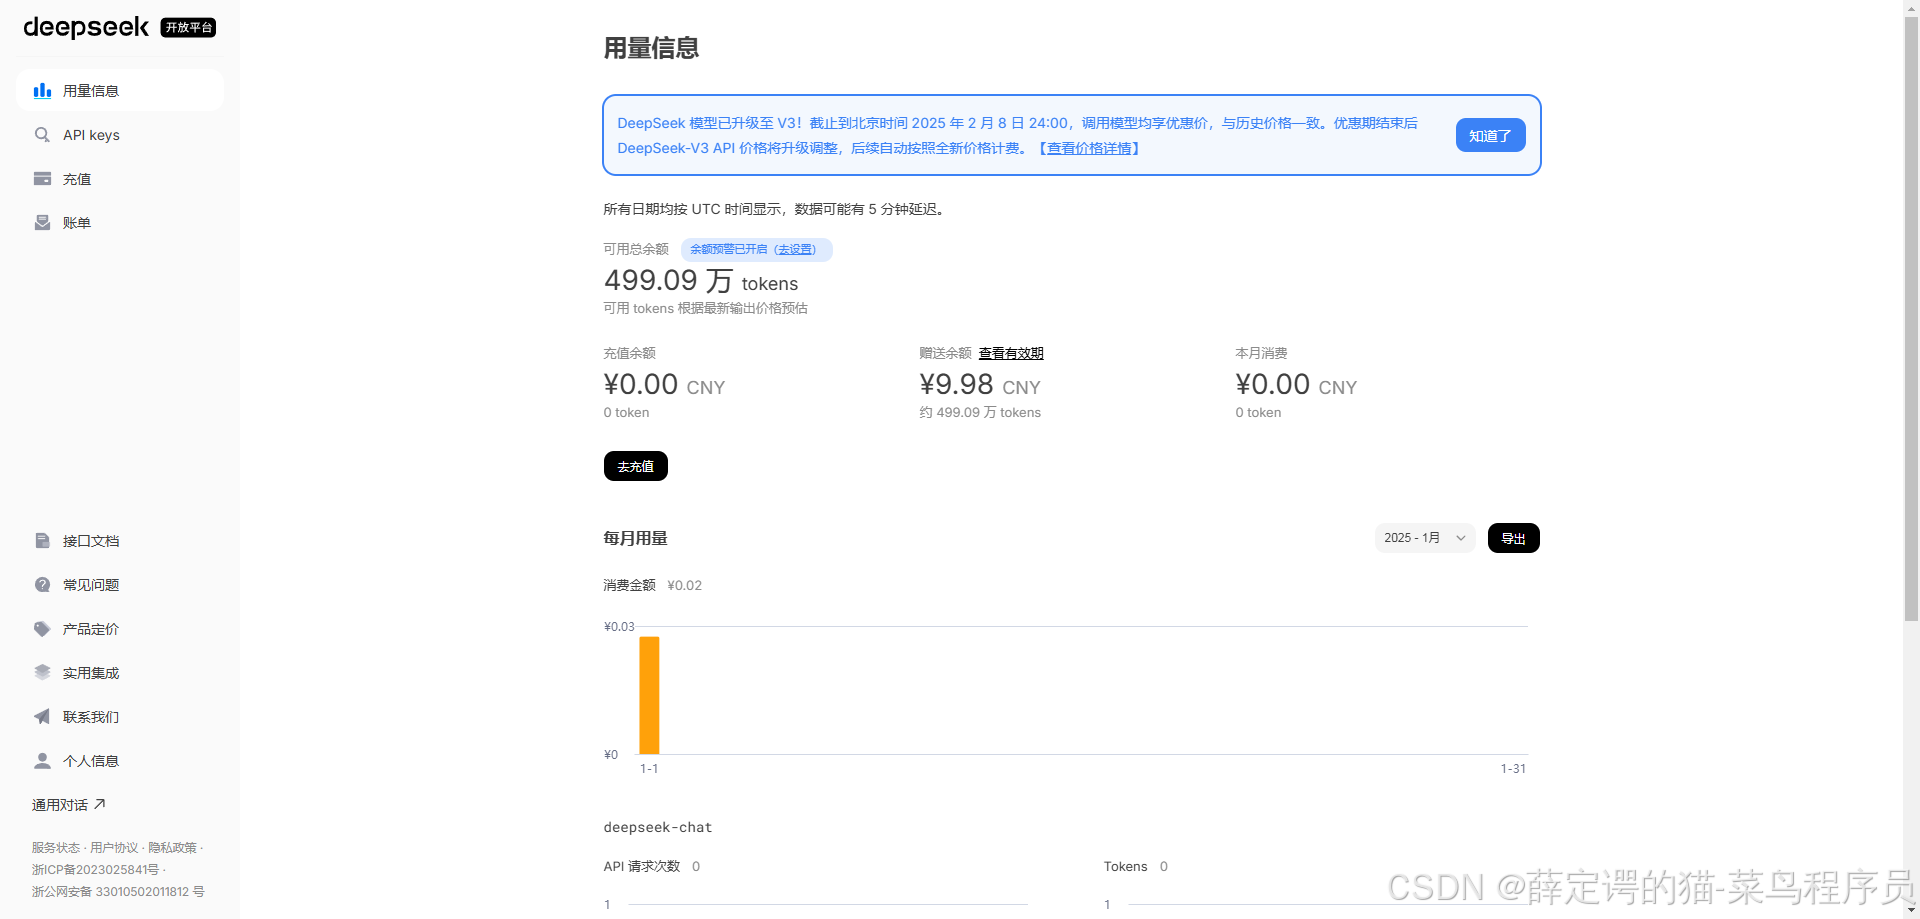Dismiss the banner with 知道了 button
Screen dimensions: 1920x919
tap(1490, 135)
